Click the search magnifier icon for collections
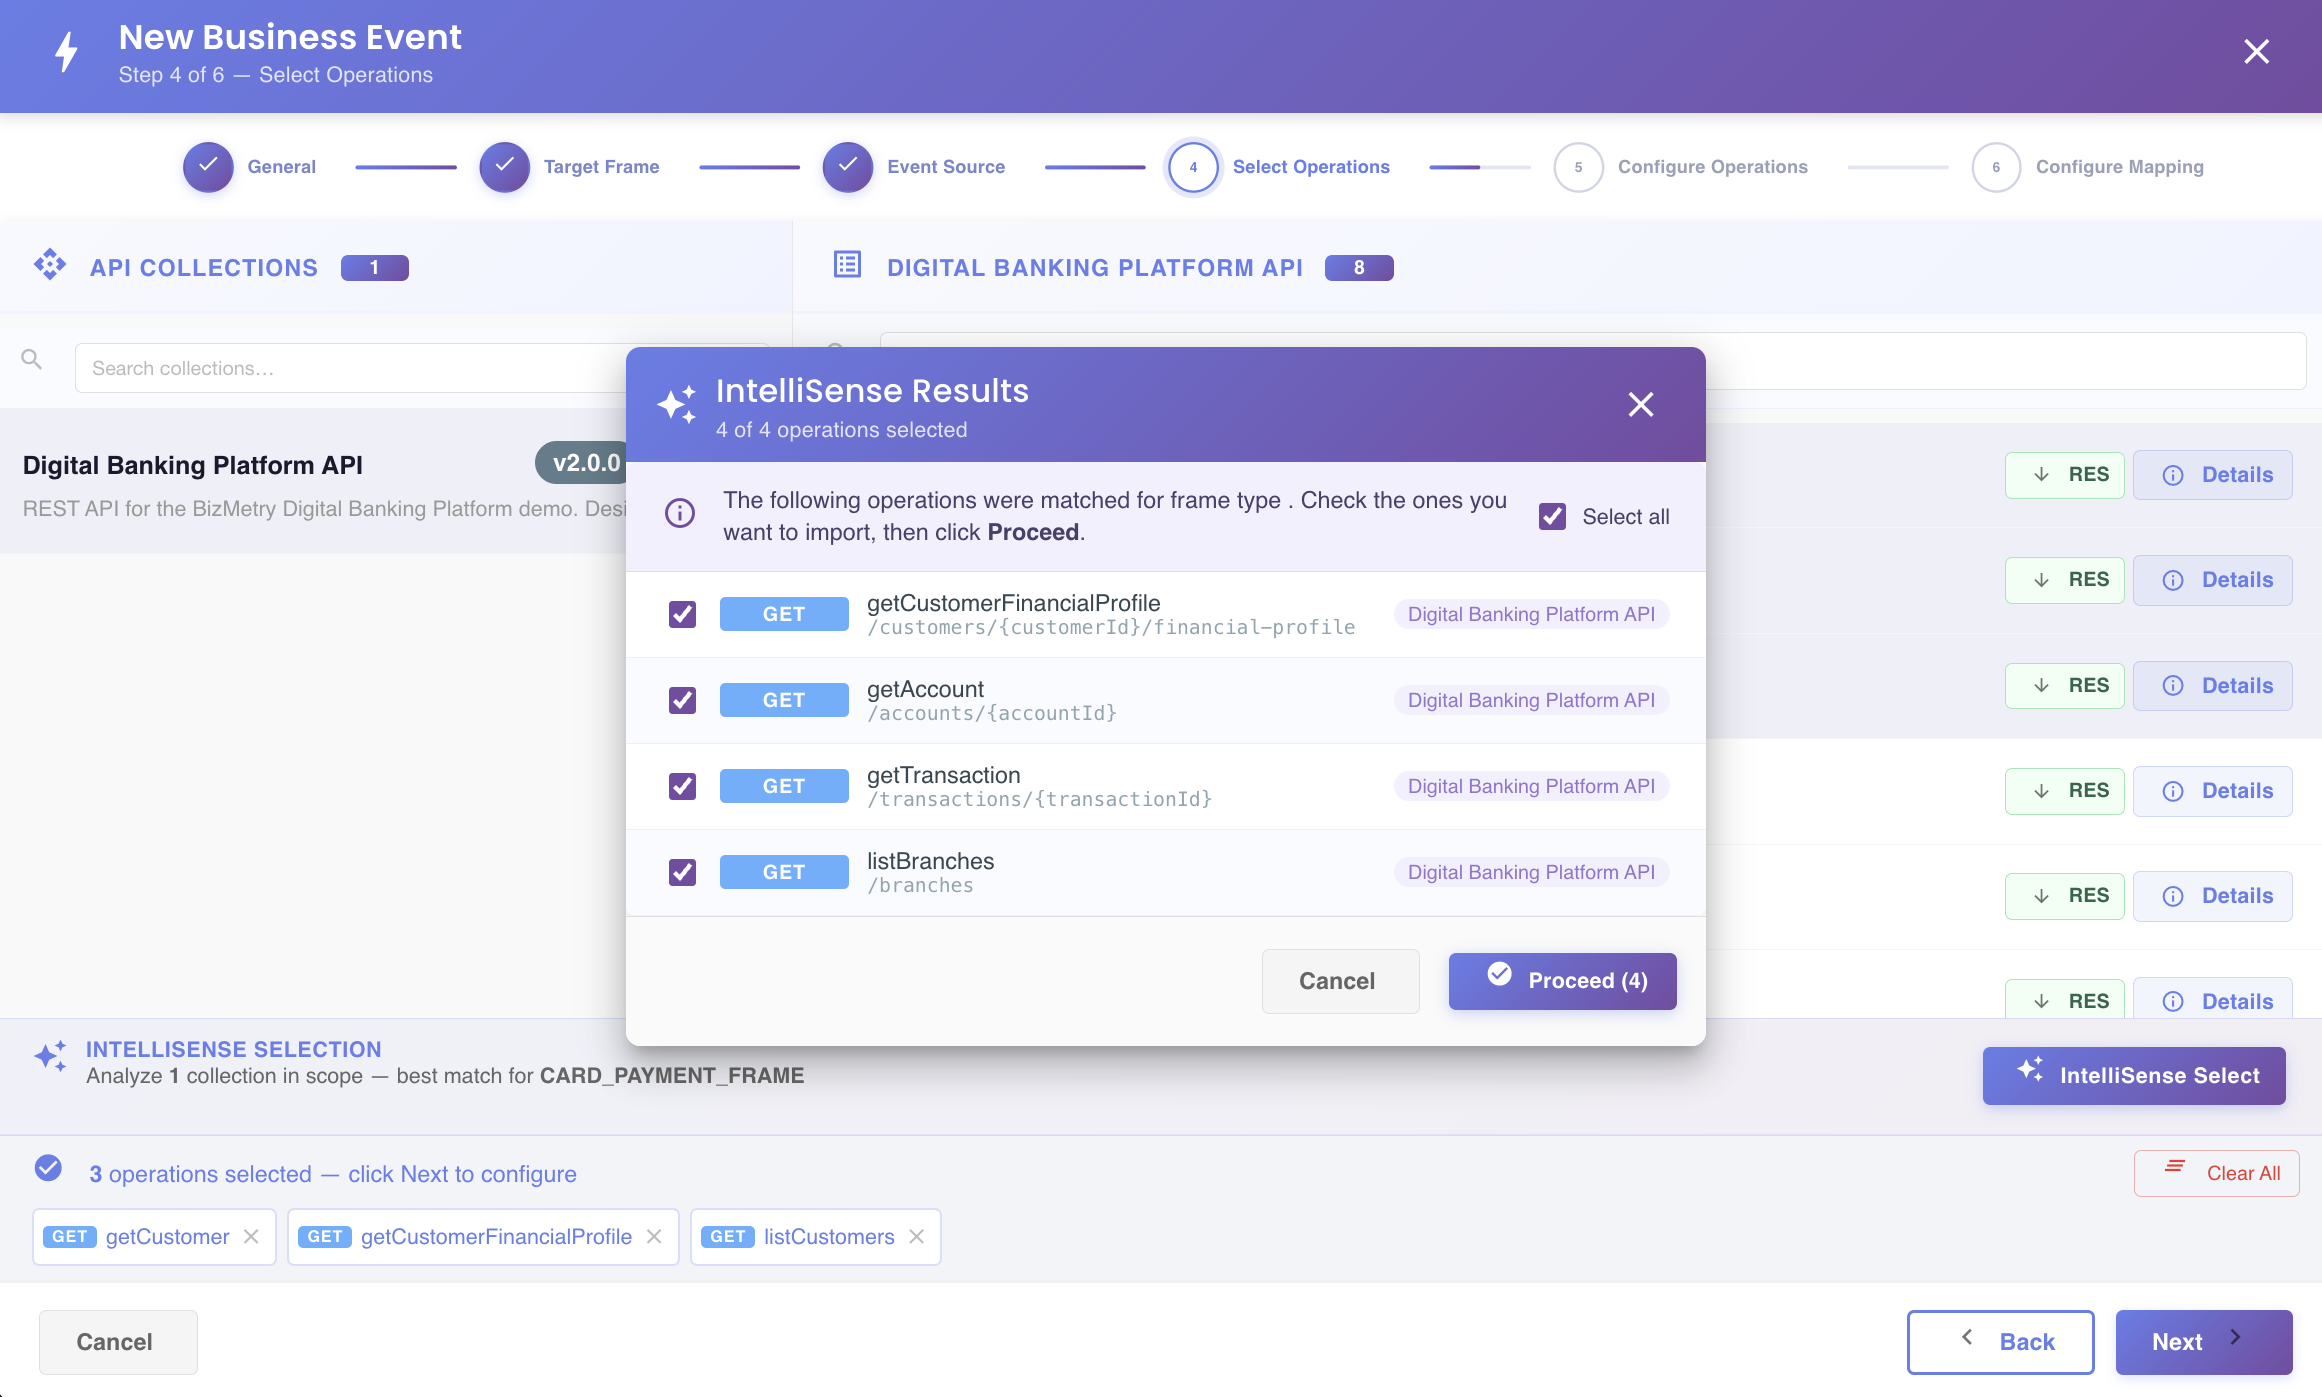 coord(32,359)
